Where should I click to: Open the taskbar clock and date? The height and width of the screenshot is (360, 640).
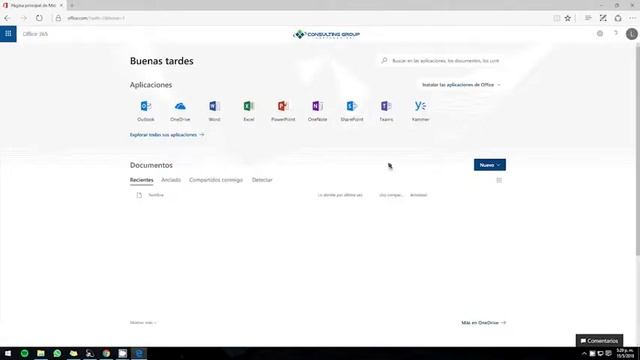pos(625,353)
